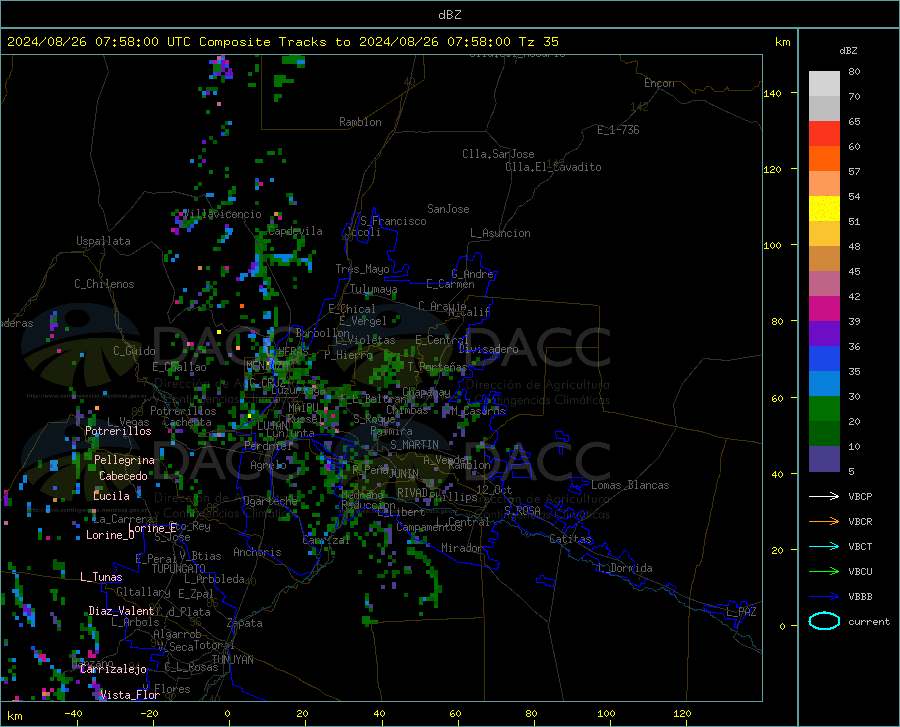This screenshot has width=900, height=727.
Task: Click the legend 'current' label text
Action: coord(869,621)
